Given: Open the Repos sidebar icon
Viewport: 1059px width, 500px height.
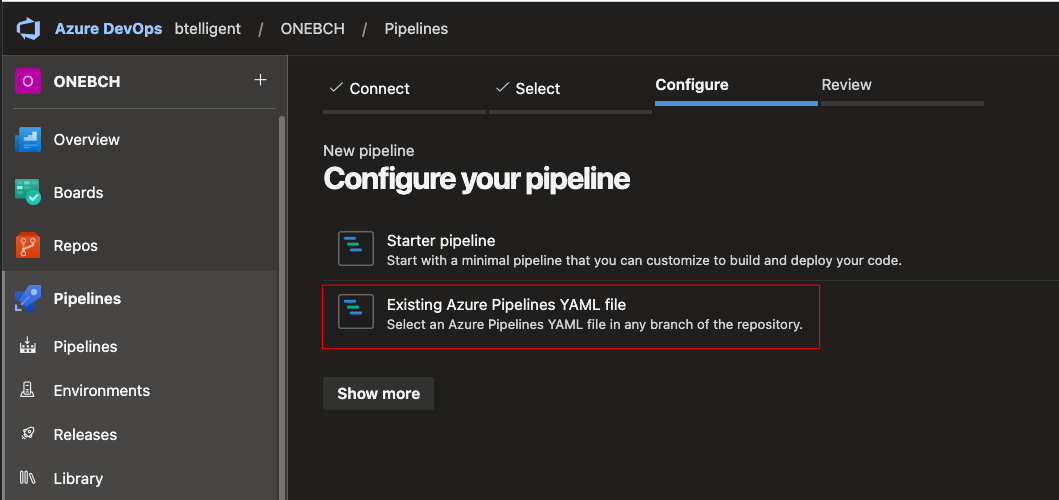Looking at the screenshot, I should pyautogui.click(x=28, y=246).
